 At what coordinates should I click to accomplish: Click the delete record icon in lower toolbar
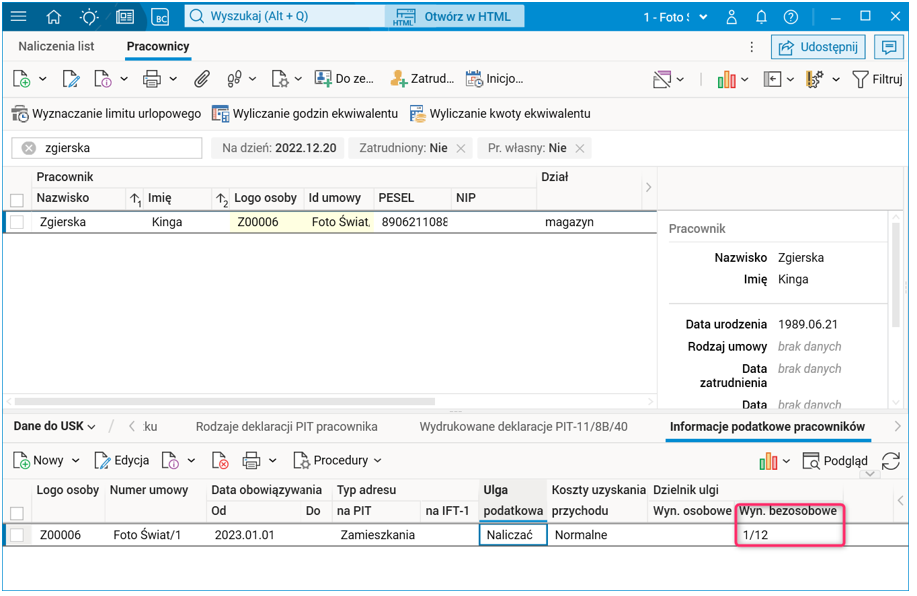[220, 461]
